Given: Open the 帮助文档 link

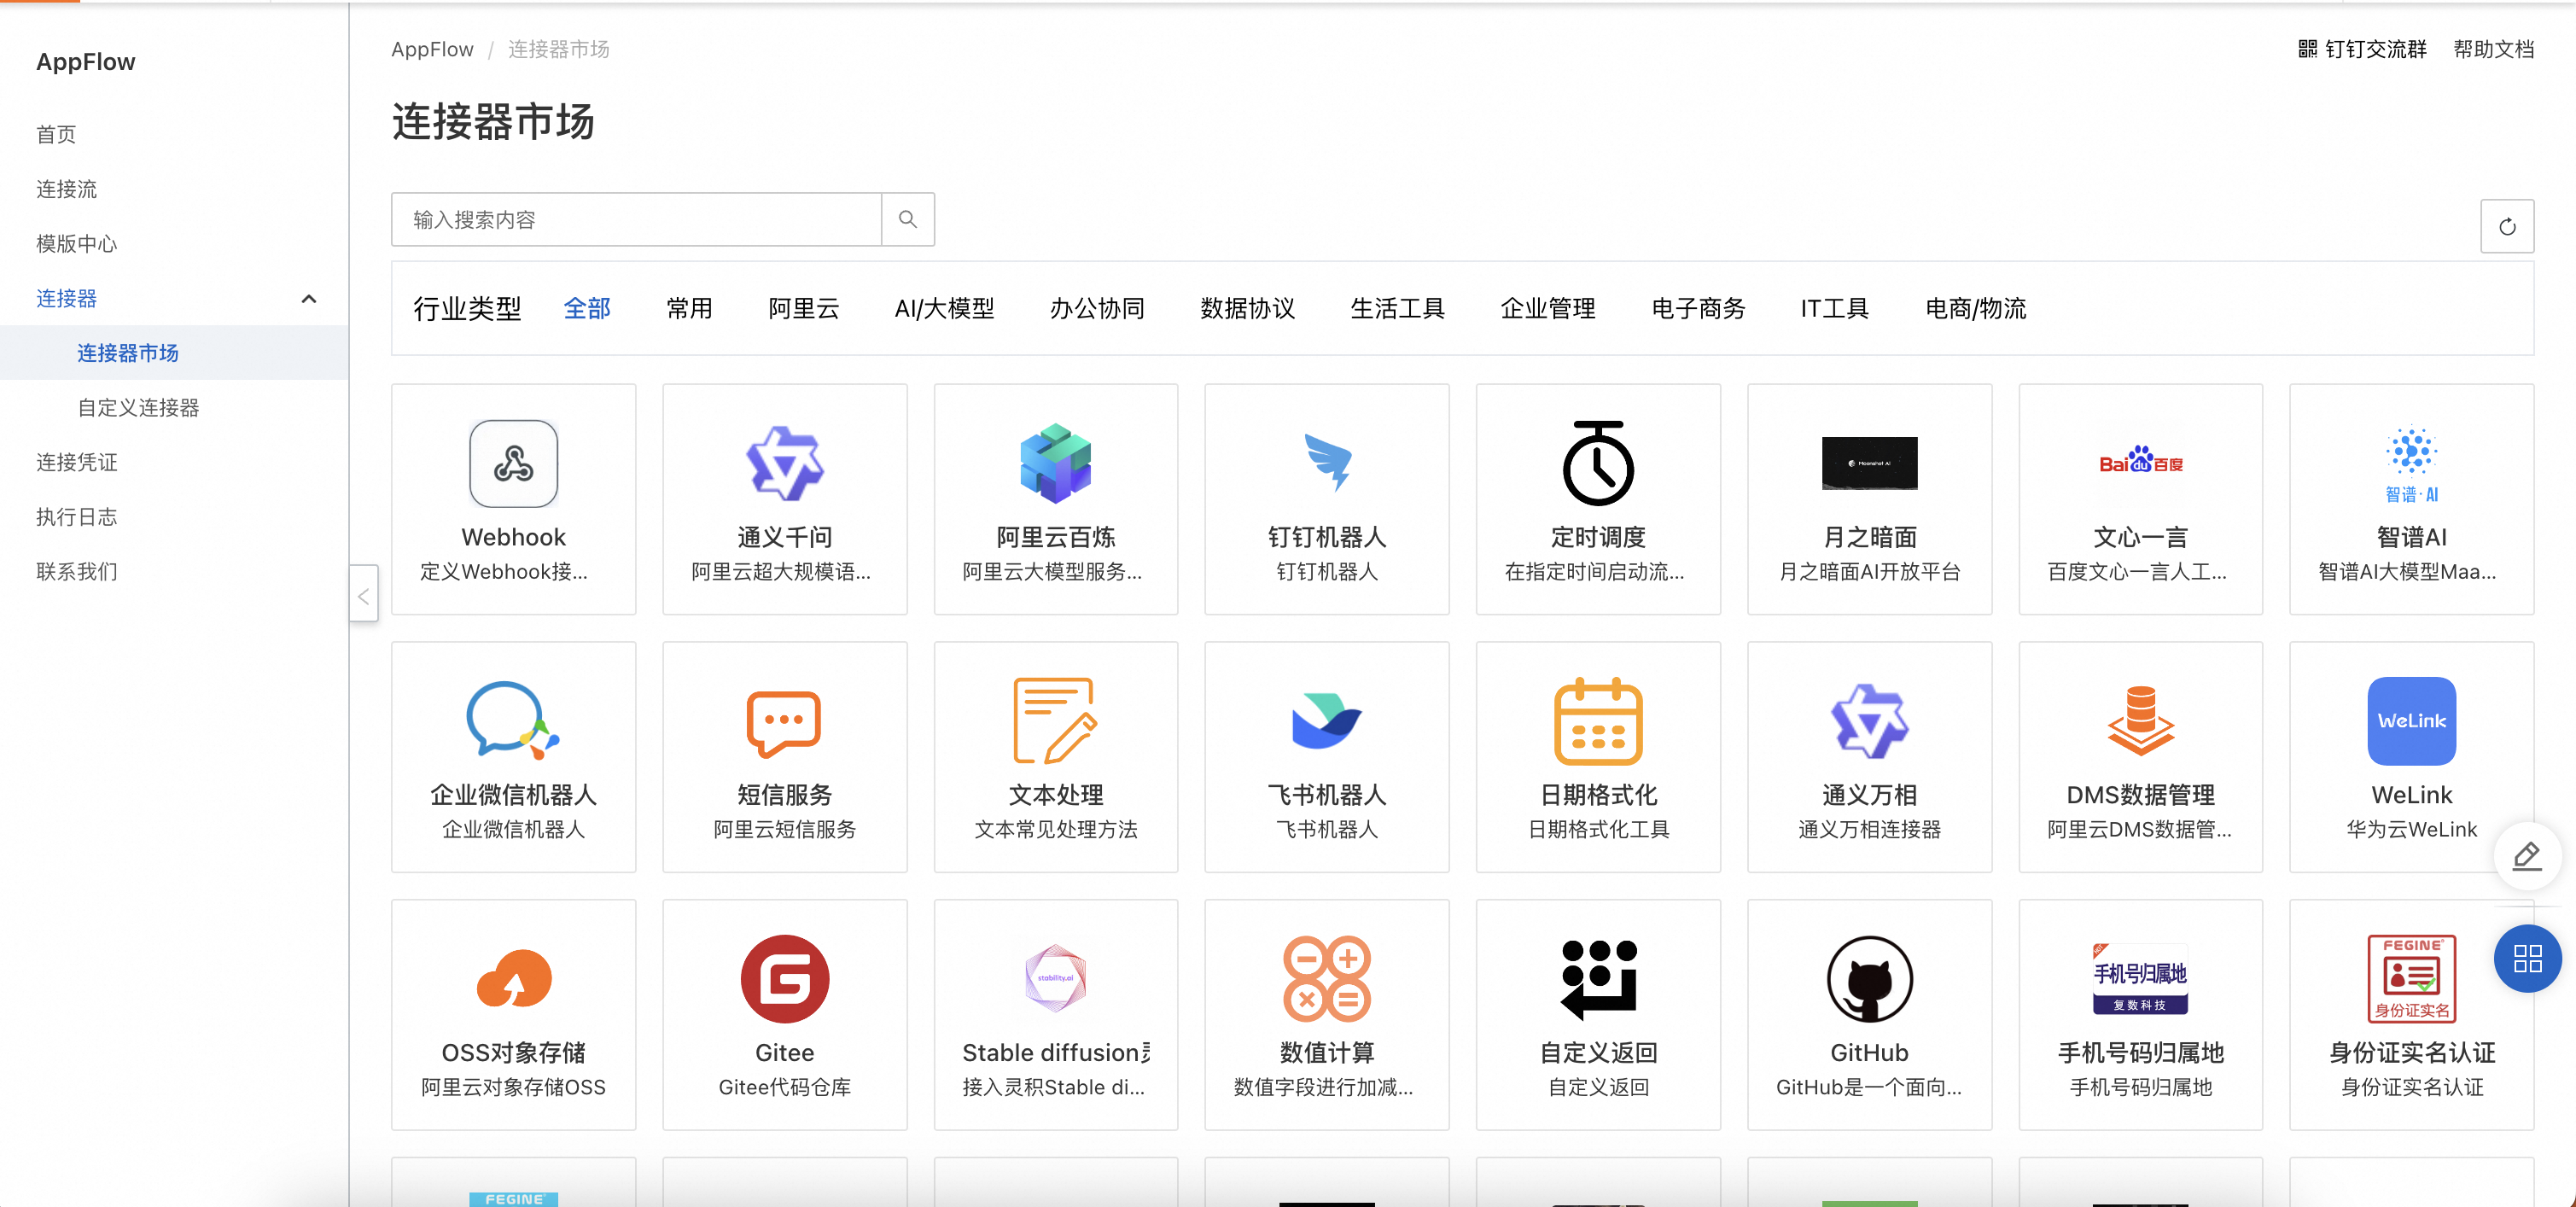Looking at the screenshot, I should coord(2492,49).
